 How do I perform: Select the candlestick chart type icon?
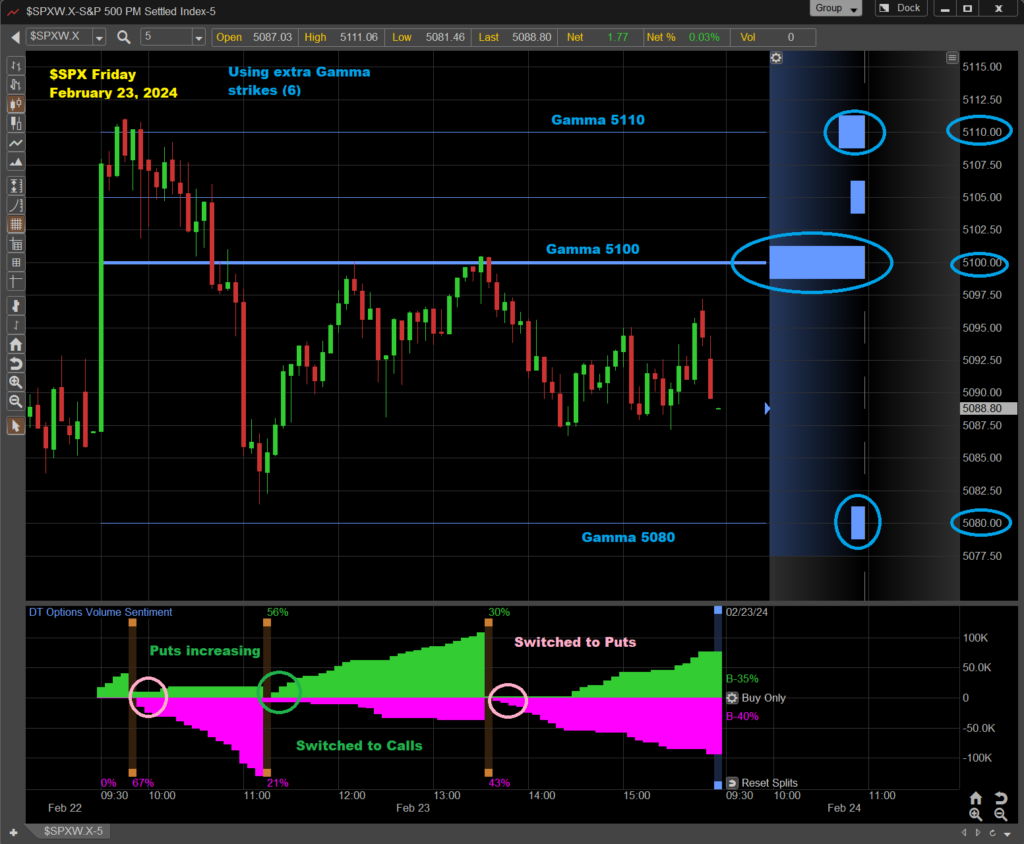[x=16, y=103]
